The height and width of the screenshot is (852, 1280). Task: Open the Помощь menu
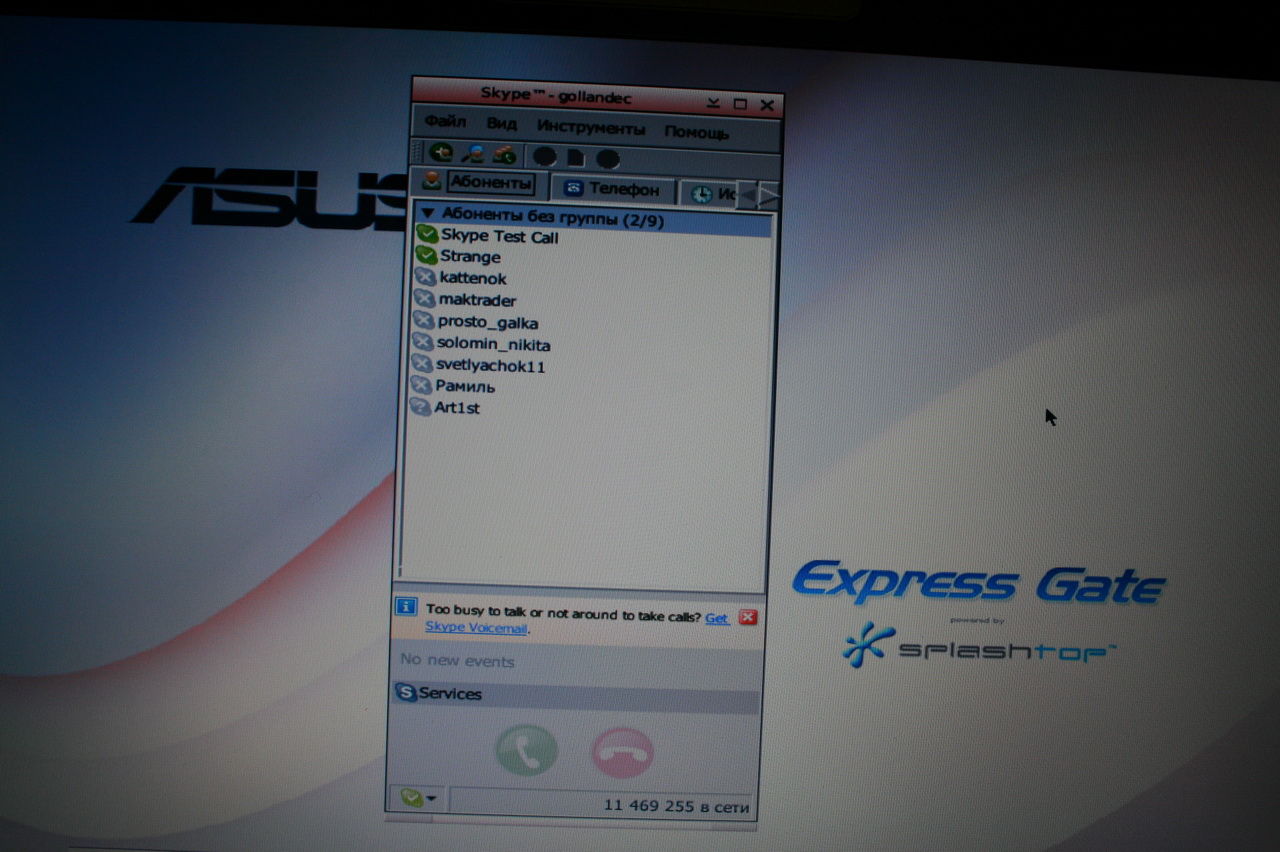(697, 132)
